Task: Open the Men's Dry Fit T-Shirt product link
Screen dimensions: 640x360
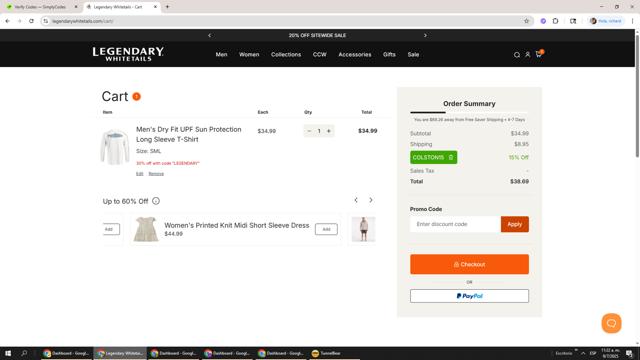Action: (189, 134)
